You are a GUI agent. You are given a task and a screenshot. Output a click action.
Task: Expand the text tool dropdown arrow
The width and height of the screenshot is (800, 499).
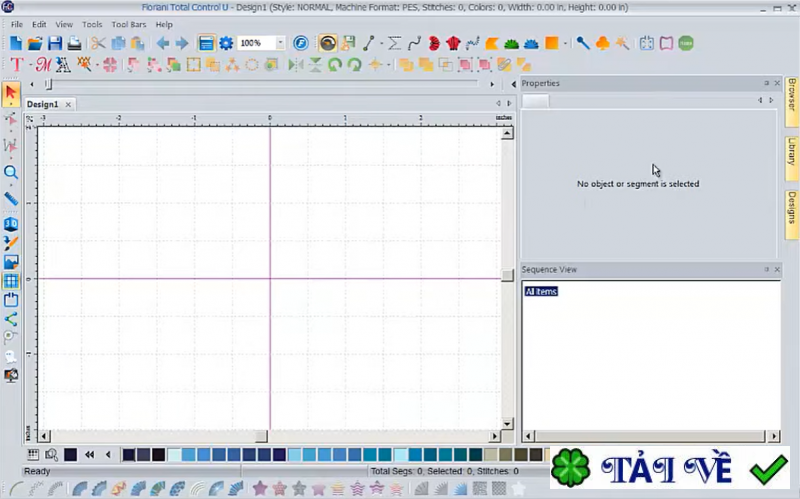(x=30, y=65)
